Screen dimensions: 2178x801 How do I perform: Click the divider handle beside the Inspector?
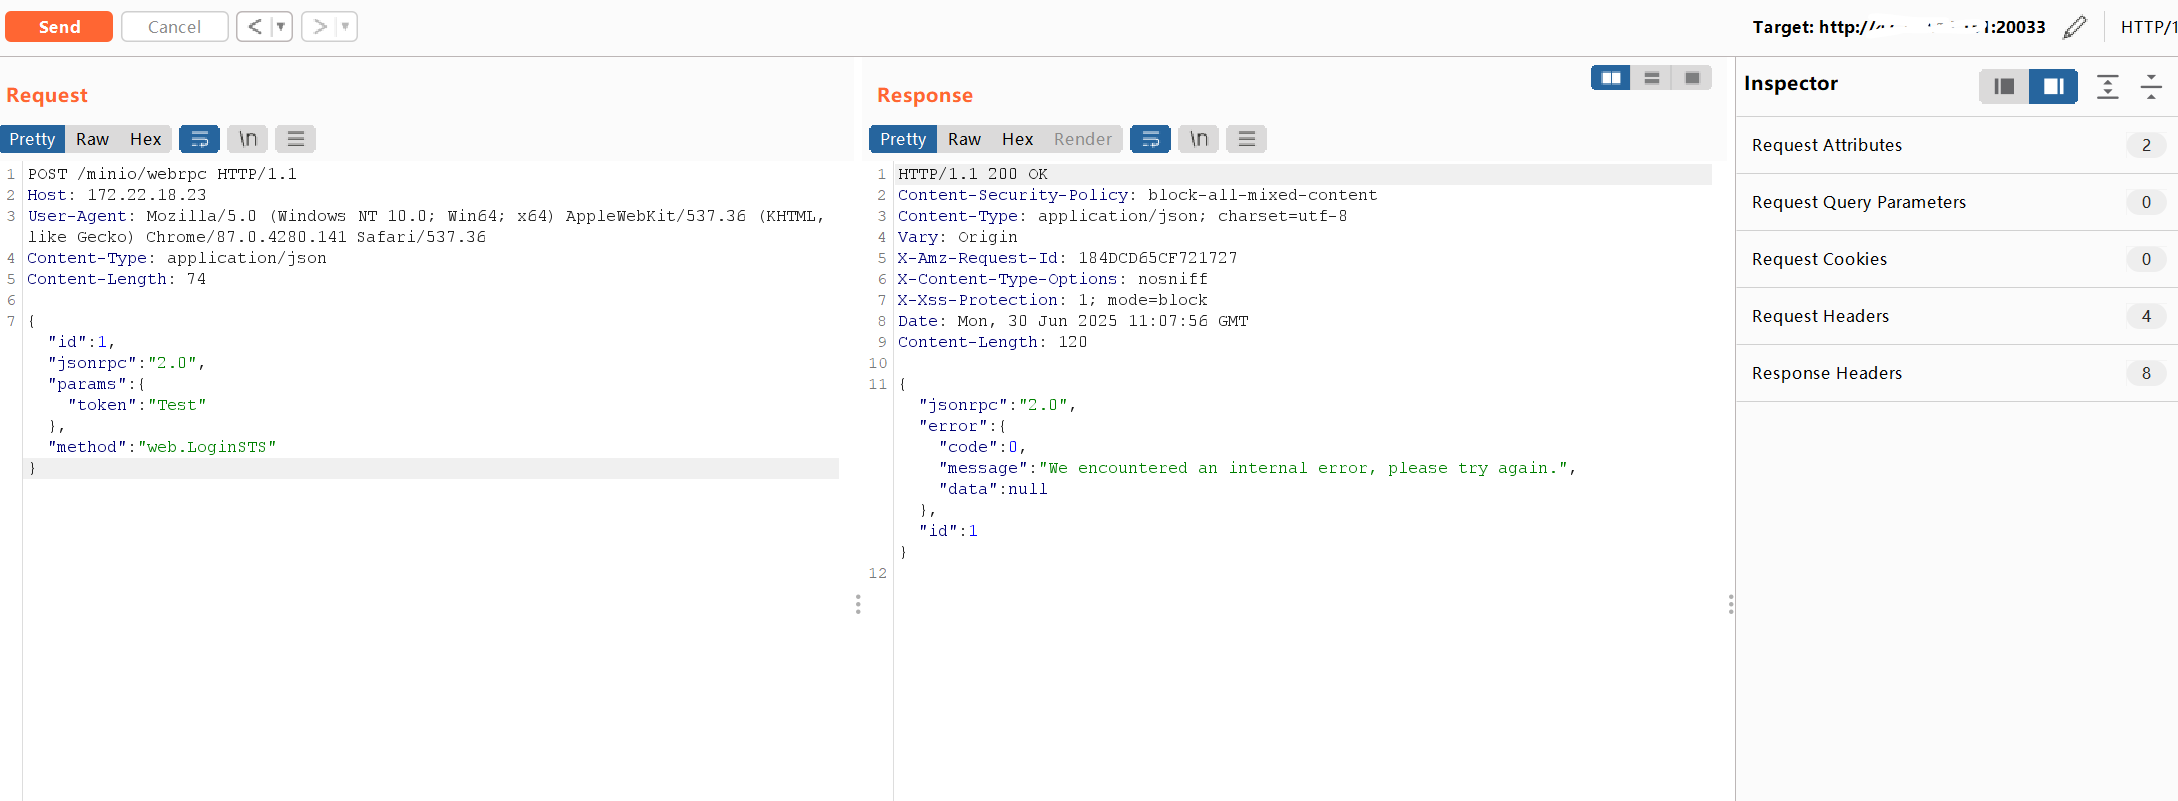click(1731, 604)
